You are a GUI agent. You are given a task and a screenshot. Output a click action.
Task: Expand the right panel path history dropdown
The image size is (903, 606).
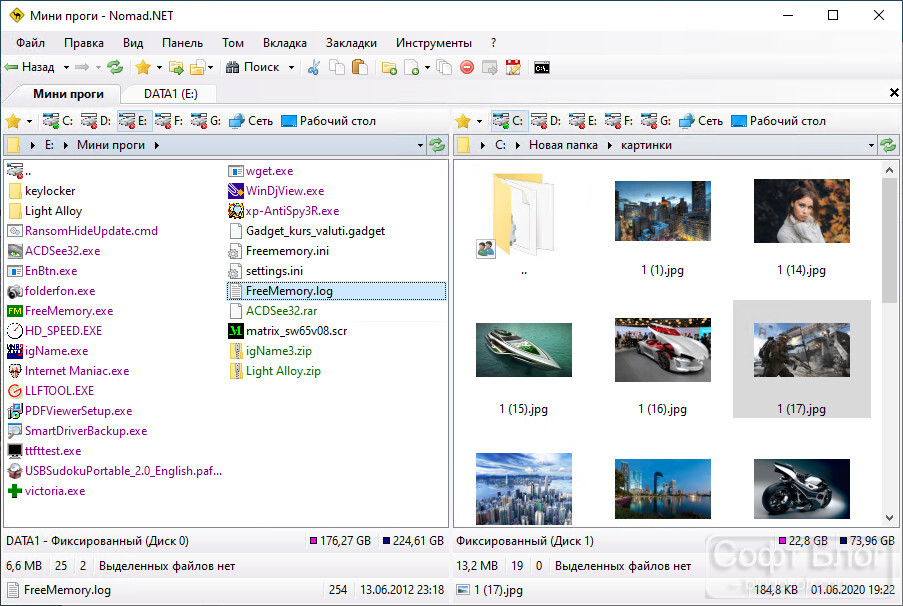point(871,145)
